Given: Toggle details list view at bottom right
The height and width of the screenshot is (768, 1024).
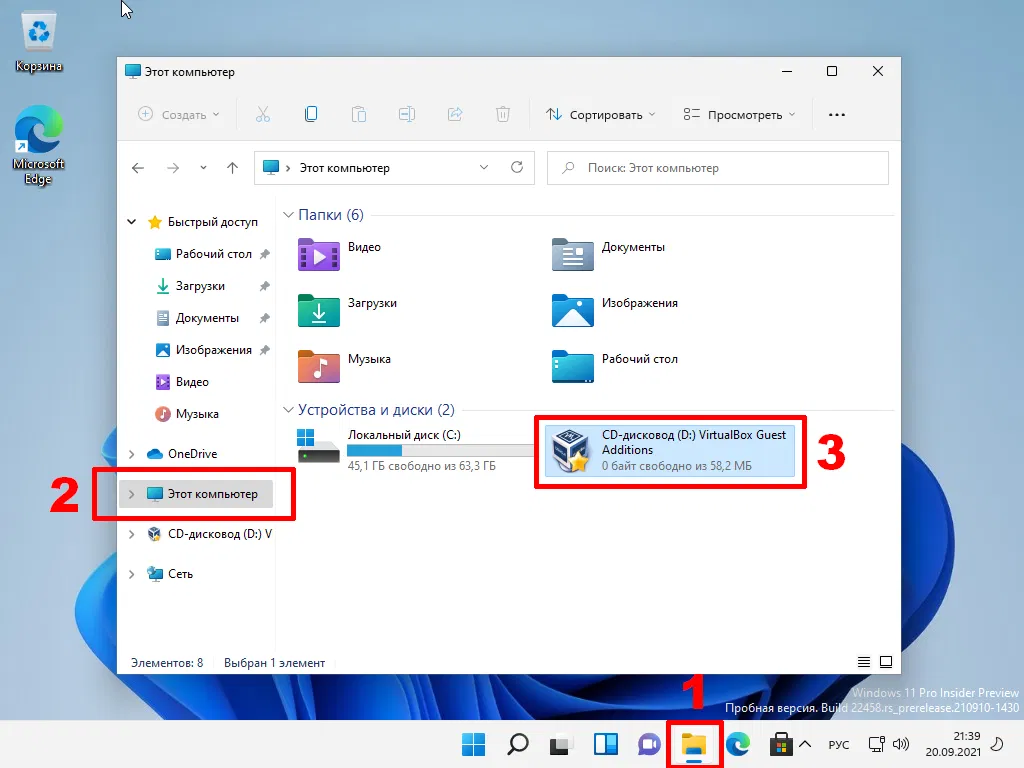Looking at the screenshot, I should coord(863,661).
